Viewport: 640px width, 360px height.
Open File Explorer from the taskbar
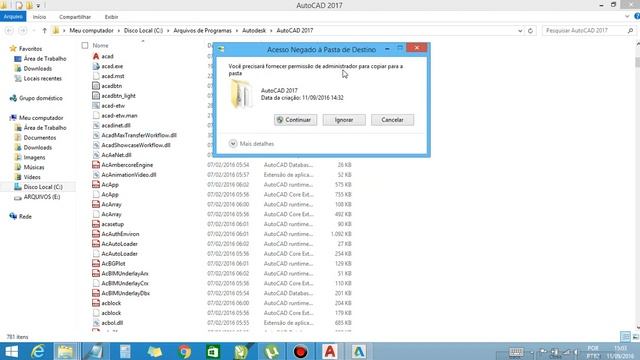tap(65, 351)
